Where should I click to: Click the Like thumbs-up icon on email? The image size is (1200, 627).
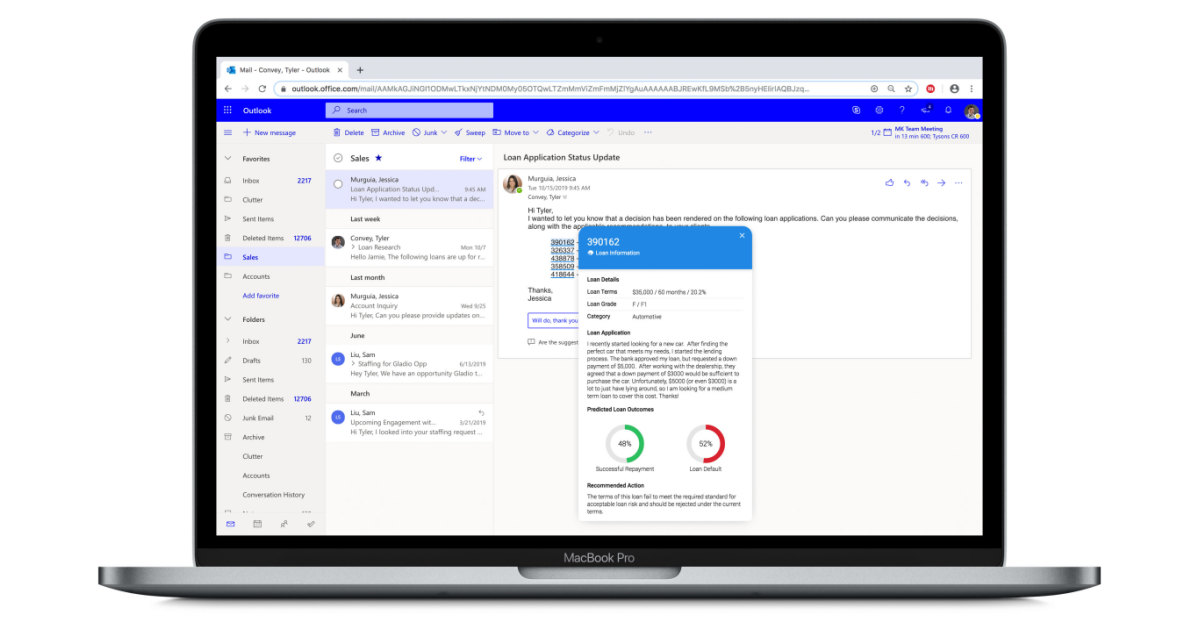coord(889,183)
